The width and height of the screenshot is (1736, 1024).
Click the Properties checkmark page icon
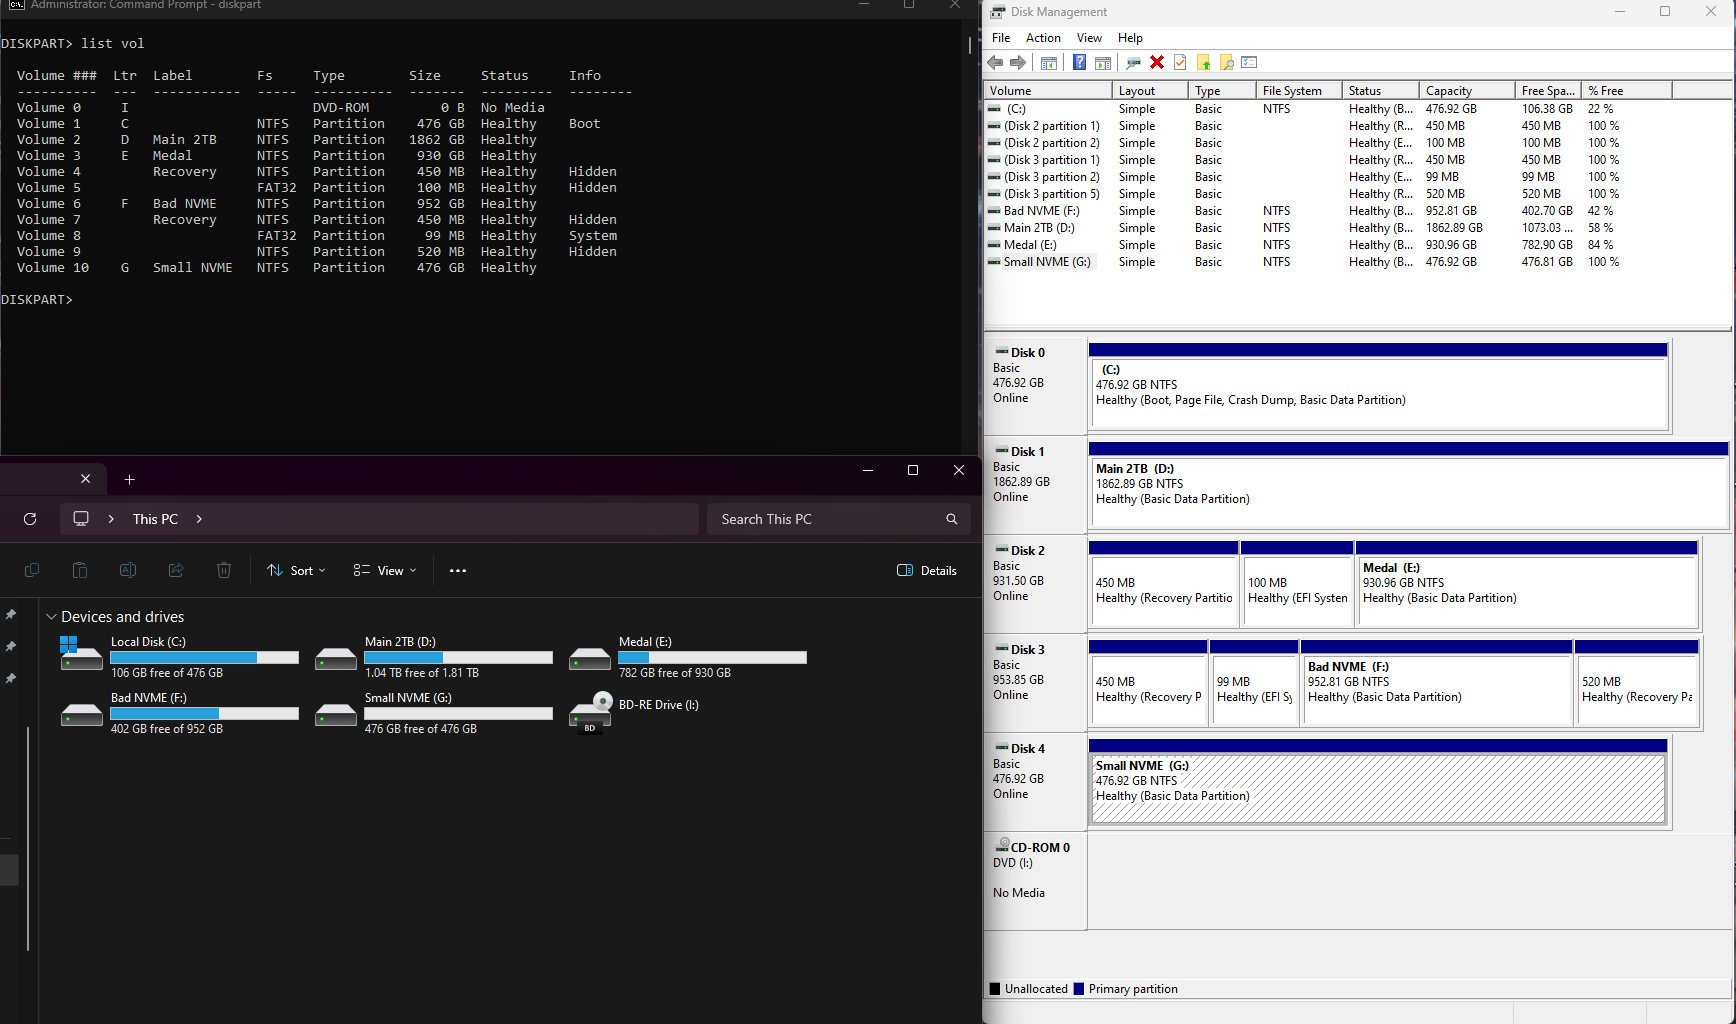(1180, 63)
